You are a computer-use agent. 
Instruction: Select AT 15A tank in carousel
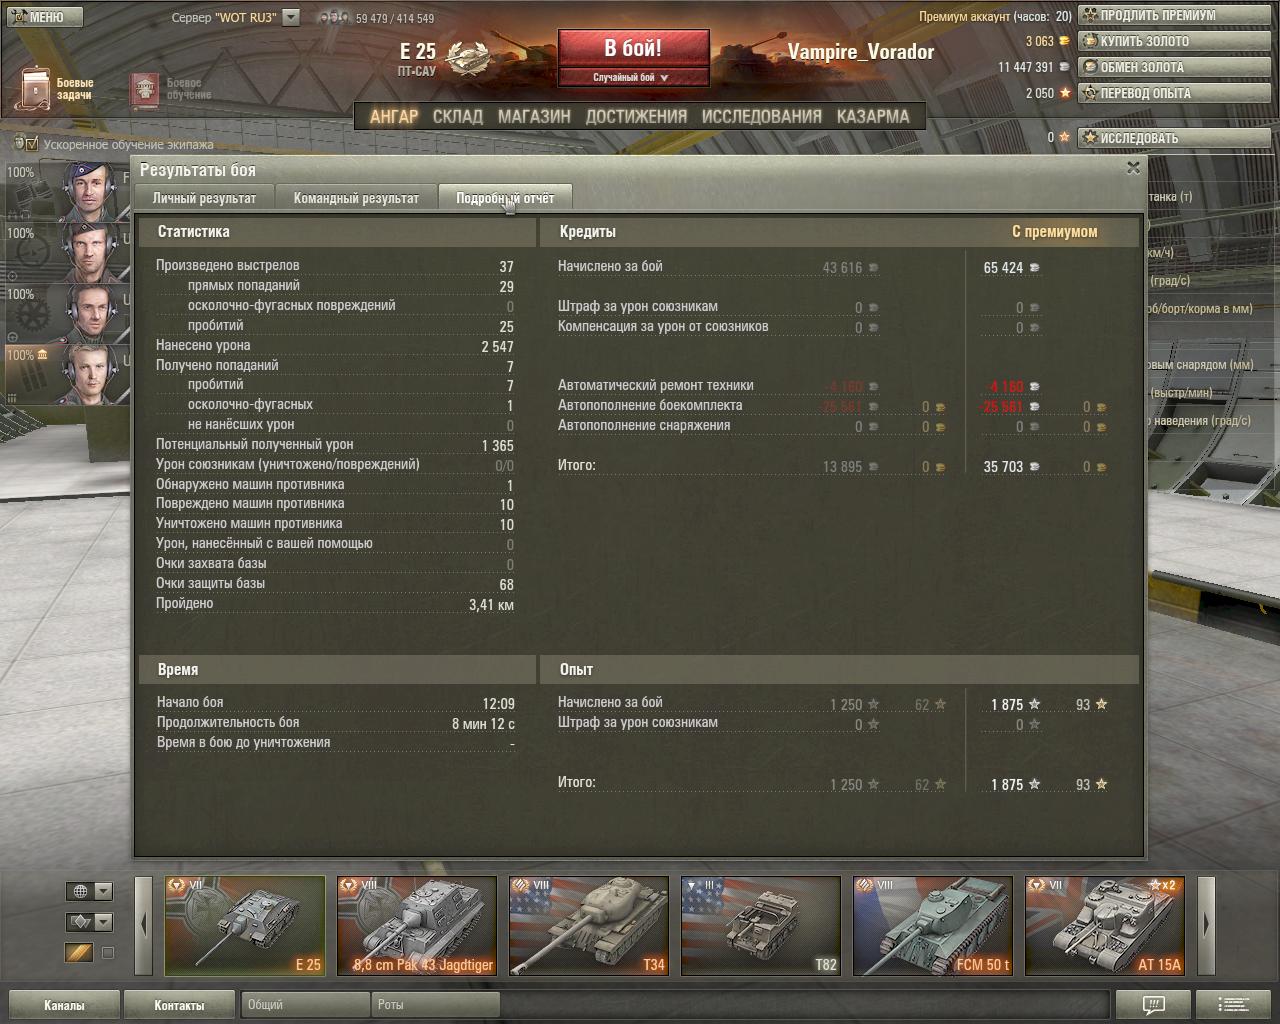pyautogui.click(x=1105, y=926)
